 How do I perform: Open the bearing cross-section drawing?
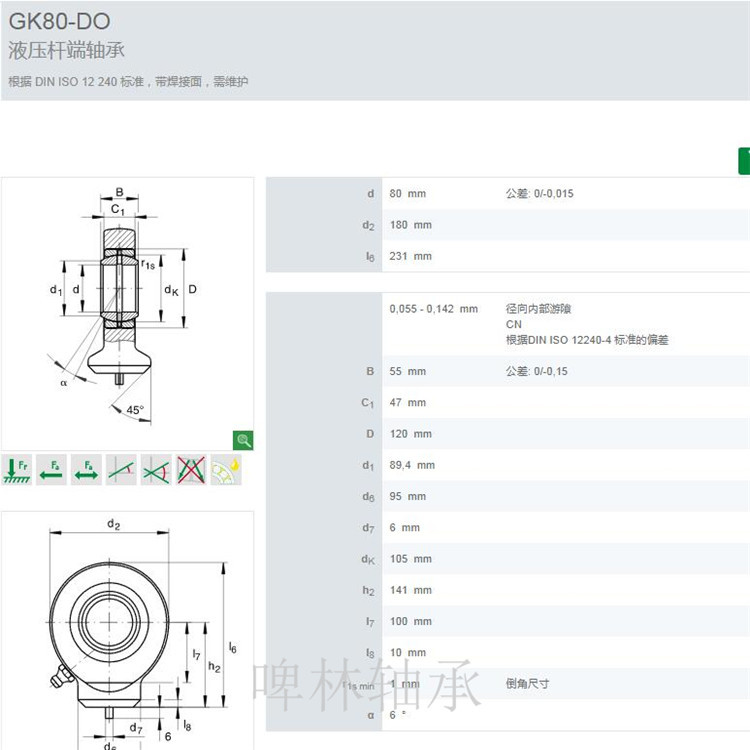pyautogui.click(x=127, y=313)
